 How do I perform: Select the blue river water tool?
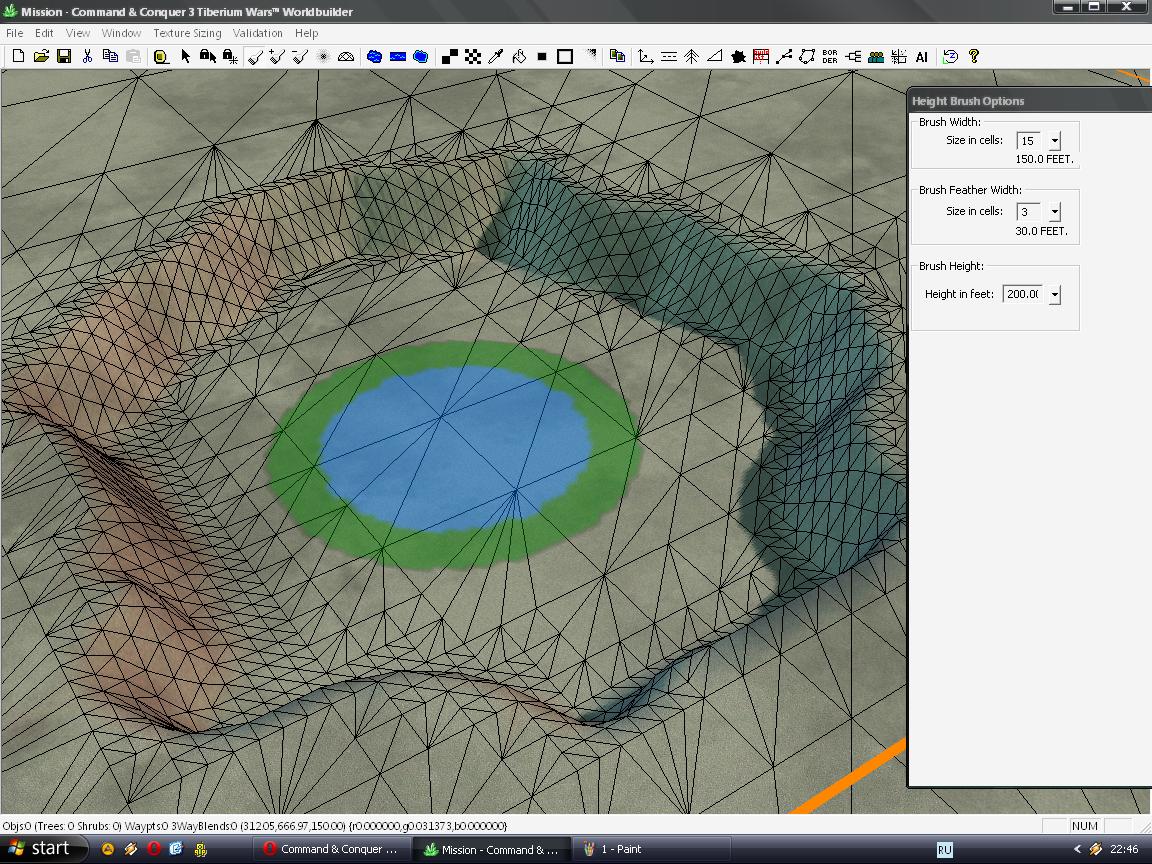tap(397, 57)
